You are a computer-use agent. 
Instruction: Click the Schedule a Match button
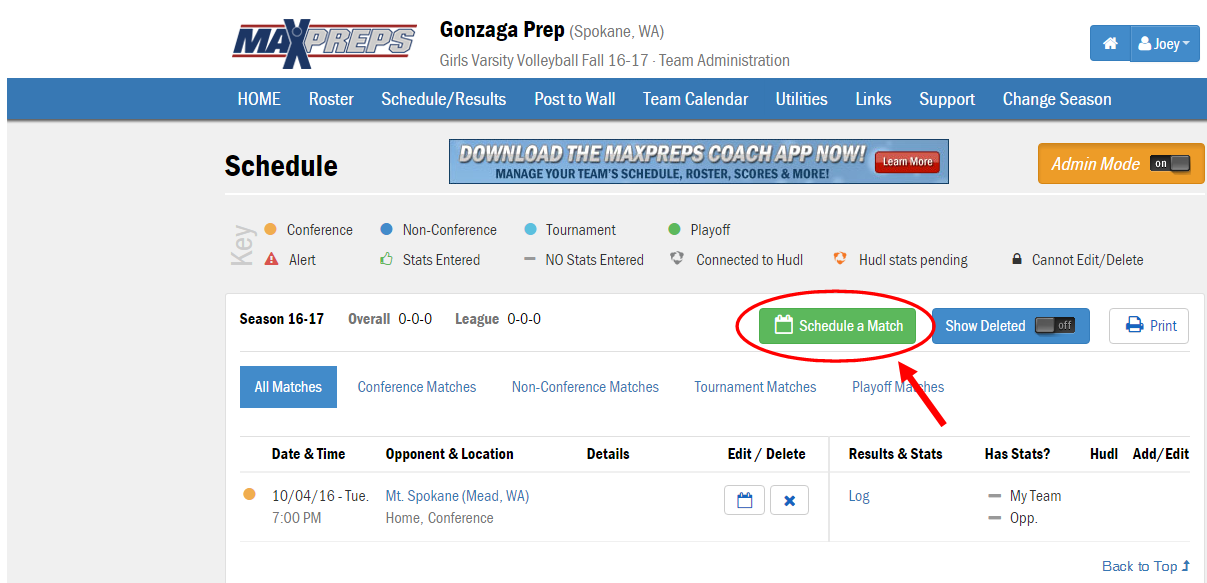point(838,326)
